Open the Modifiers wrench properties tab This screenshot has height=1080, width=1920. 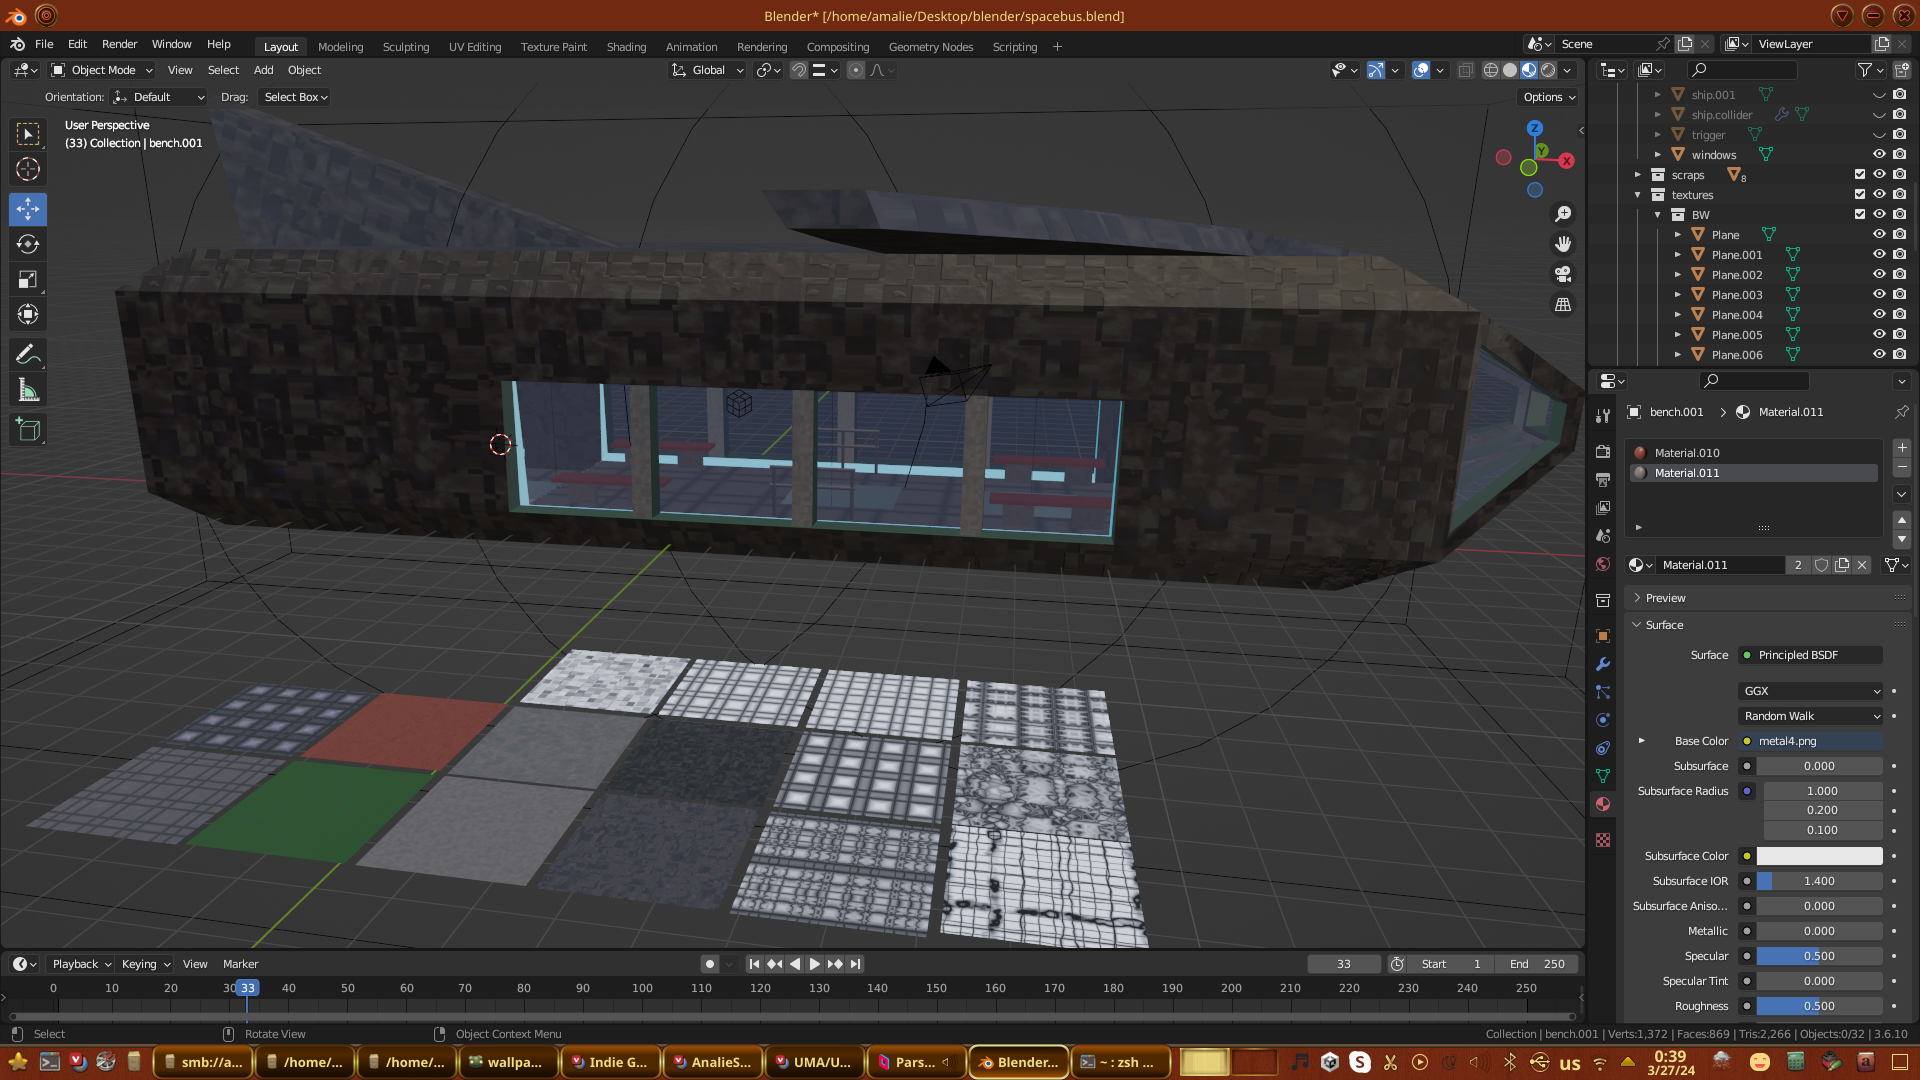pos(1603,664)
